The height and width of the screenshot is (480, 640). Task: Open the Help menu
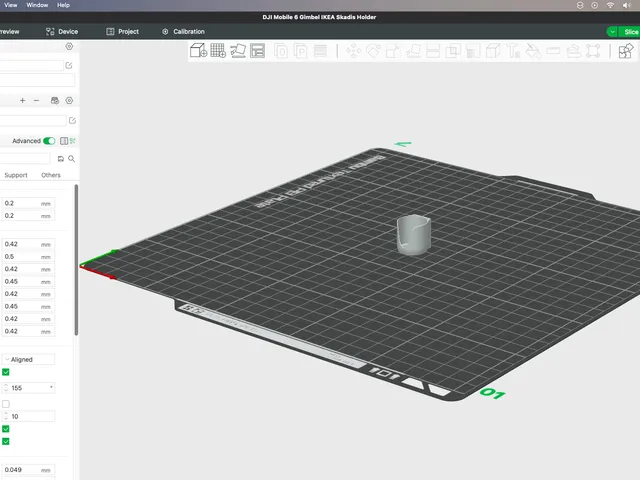pyautogui.click(x=63, y=5)
